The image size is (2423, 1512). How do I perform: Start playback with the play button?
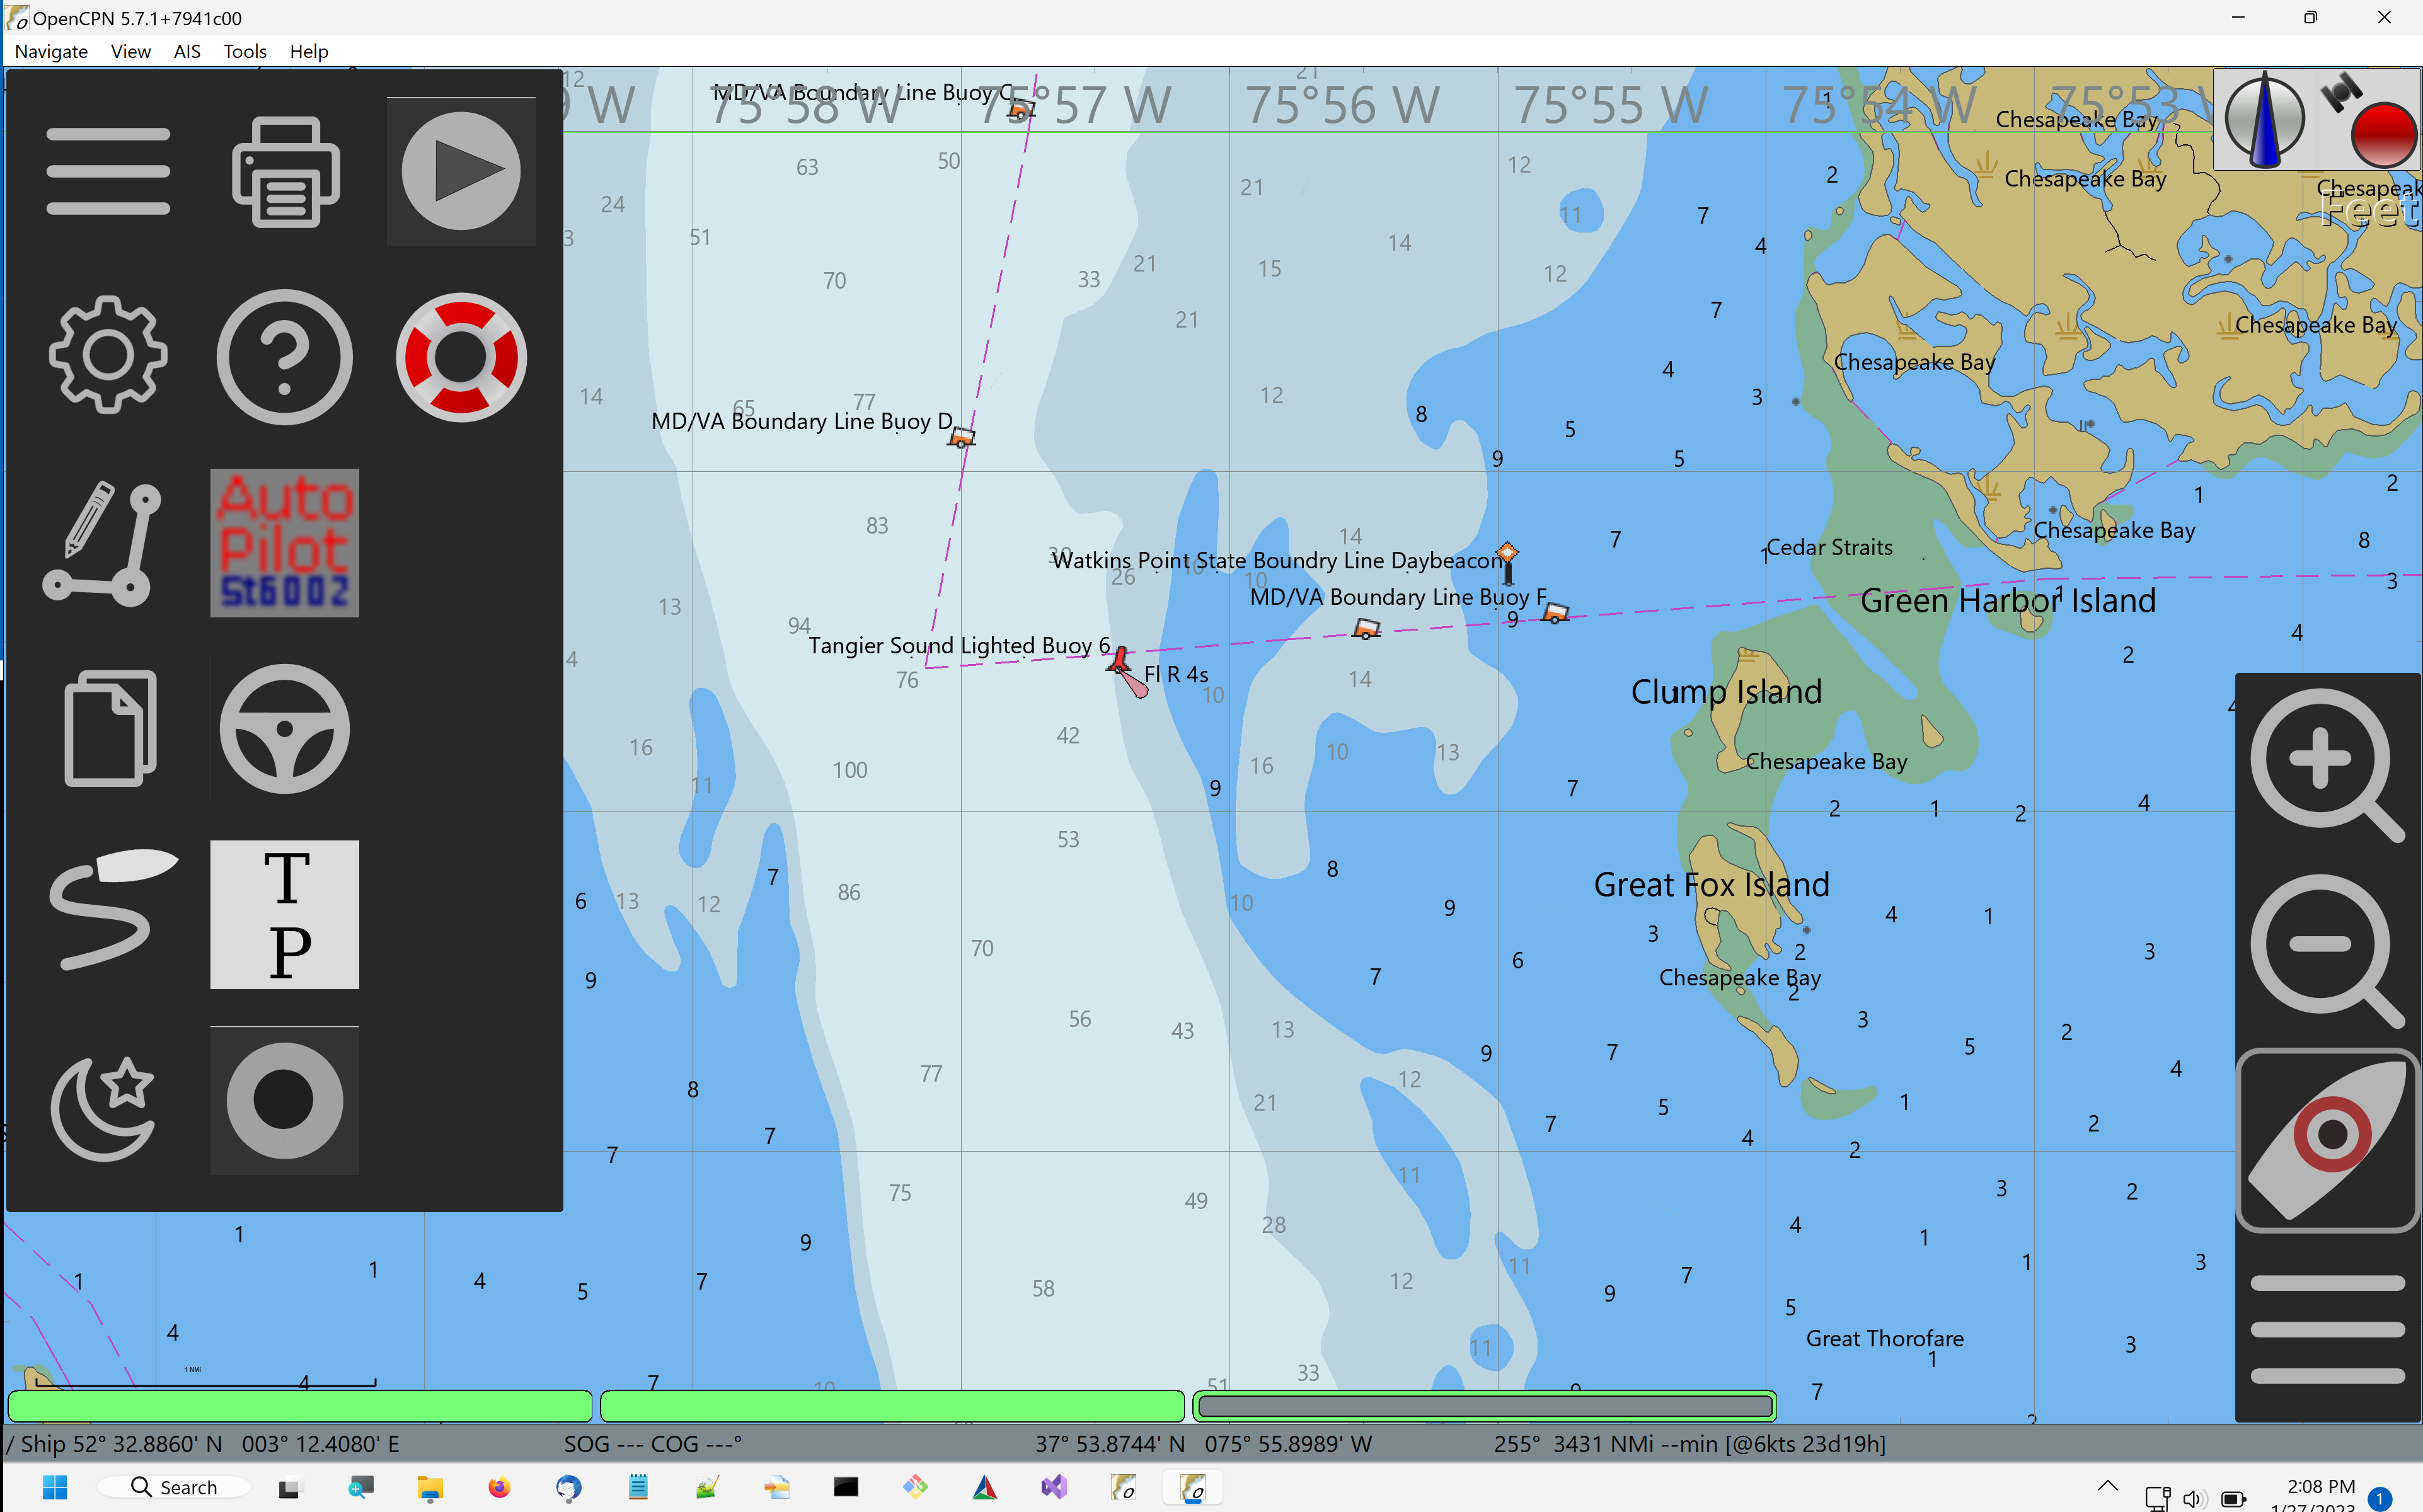[x=461, y=171]
